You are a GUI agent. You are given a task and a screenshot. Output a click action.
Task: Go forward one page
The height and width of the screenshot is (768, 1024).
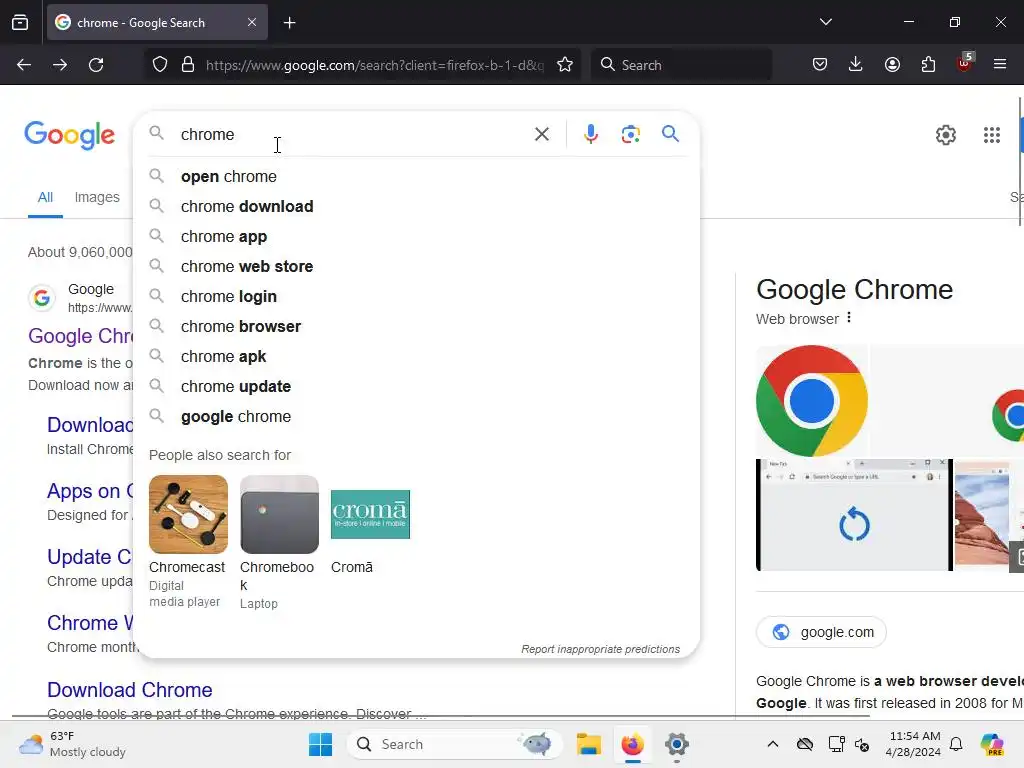[60, 65]
